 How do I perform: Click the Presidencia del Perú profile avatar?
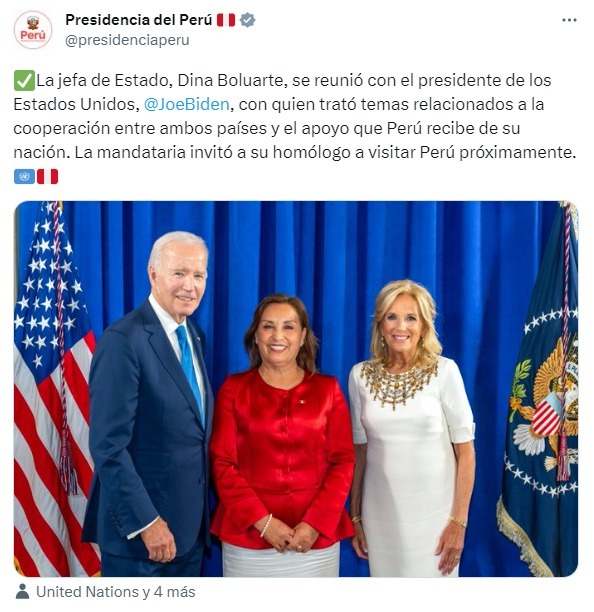[33, 30]
